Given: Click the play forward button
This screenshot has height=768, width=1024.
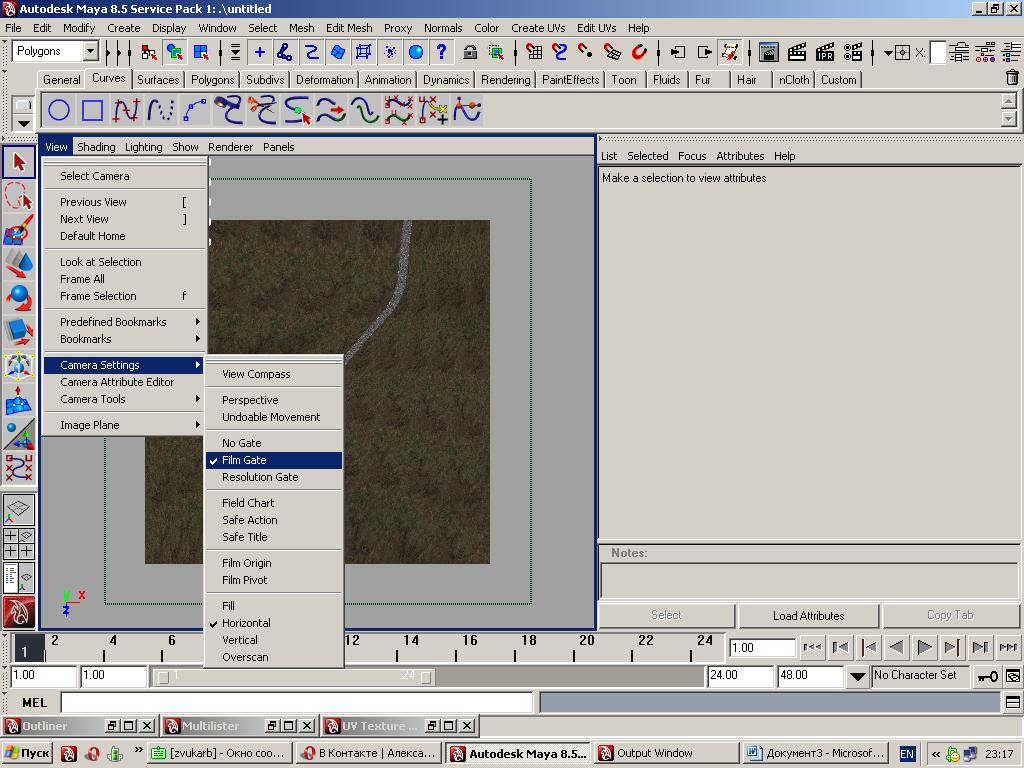Looking at the screenshot, I should coord(925,647).
